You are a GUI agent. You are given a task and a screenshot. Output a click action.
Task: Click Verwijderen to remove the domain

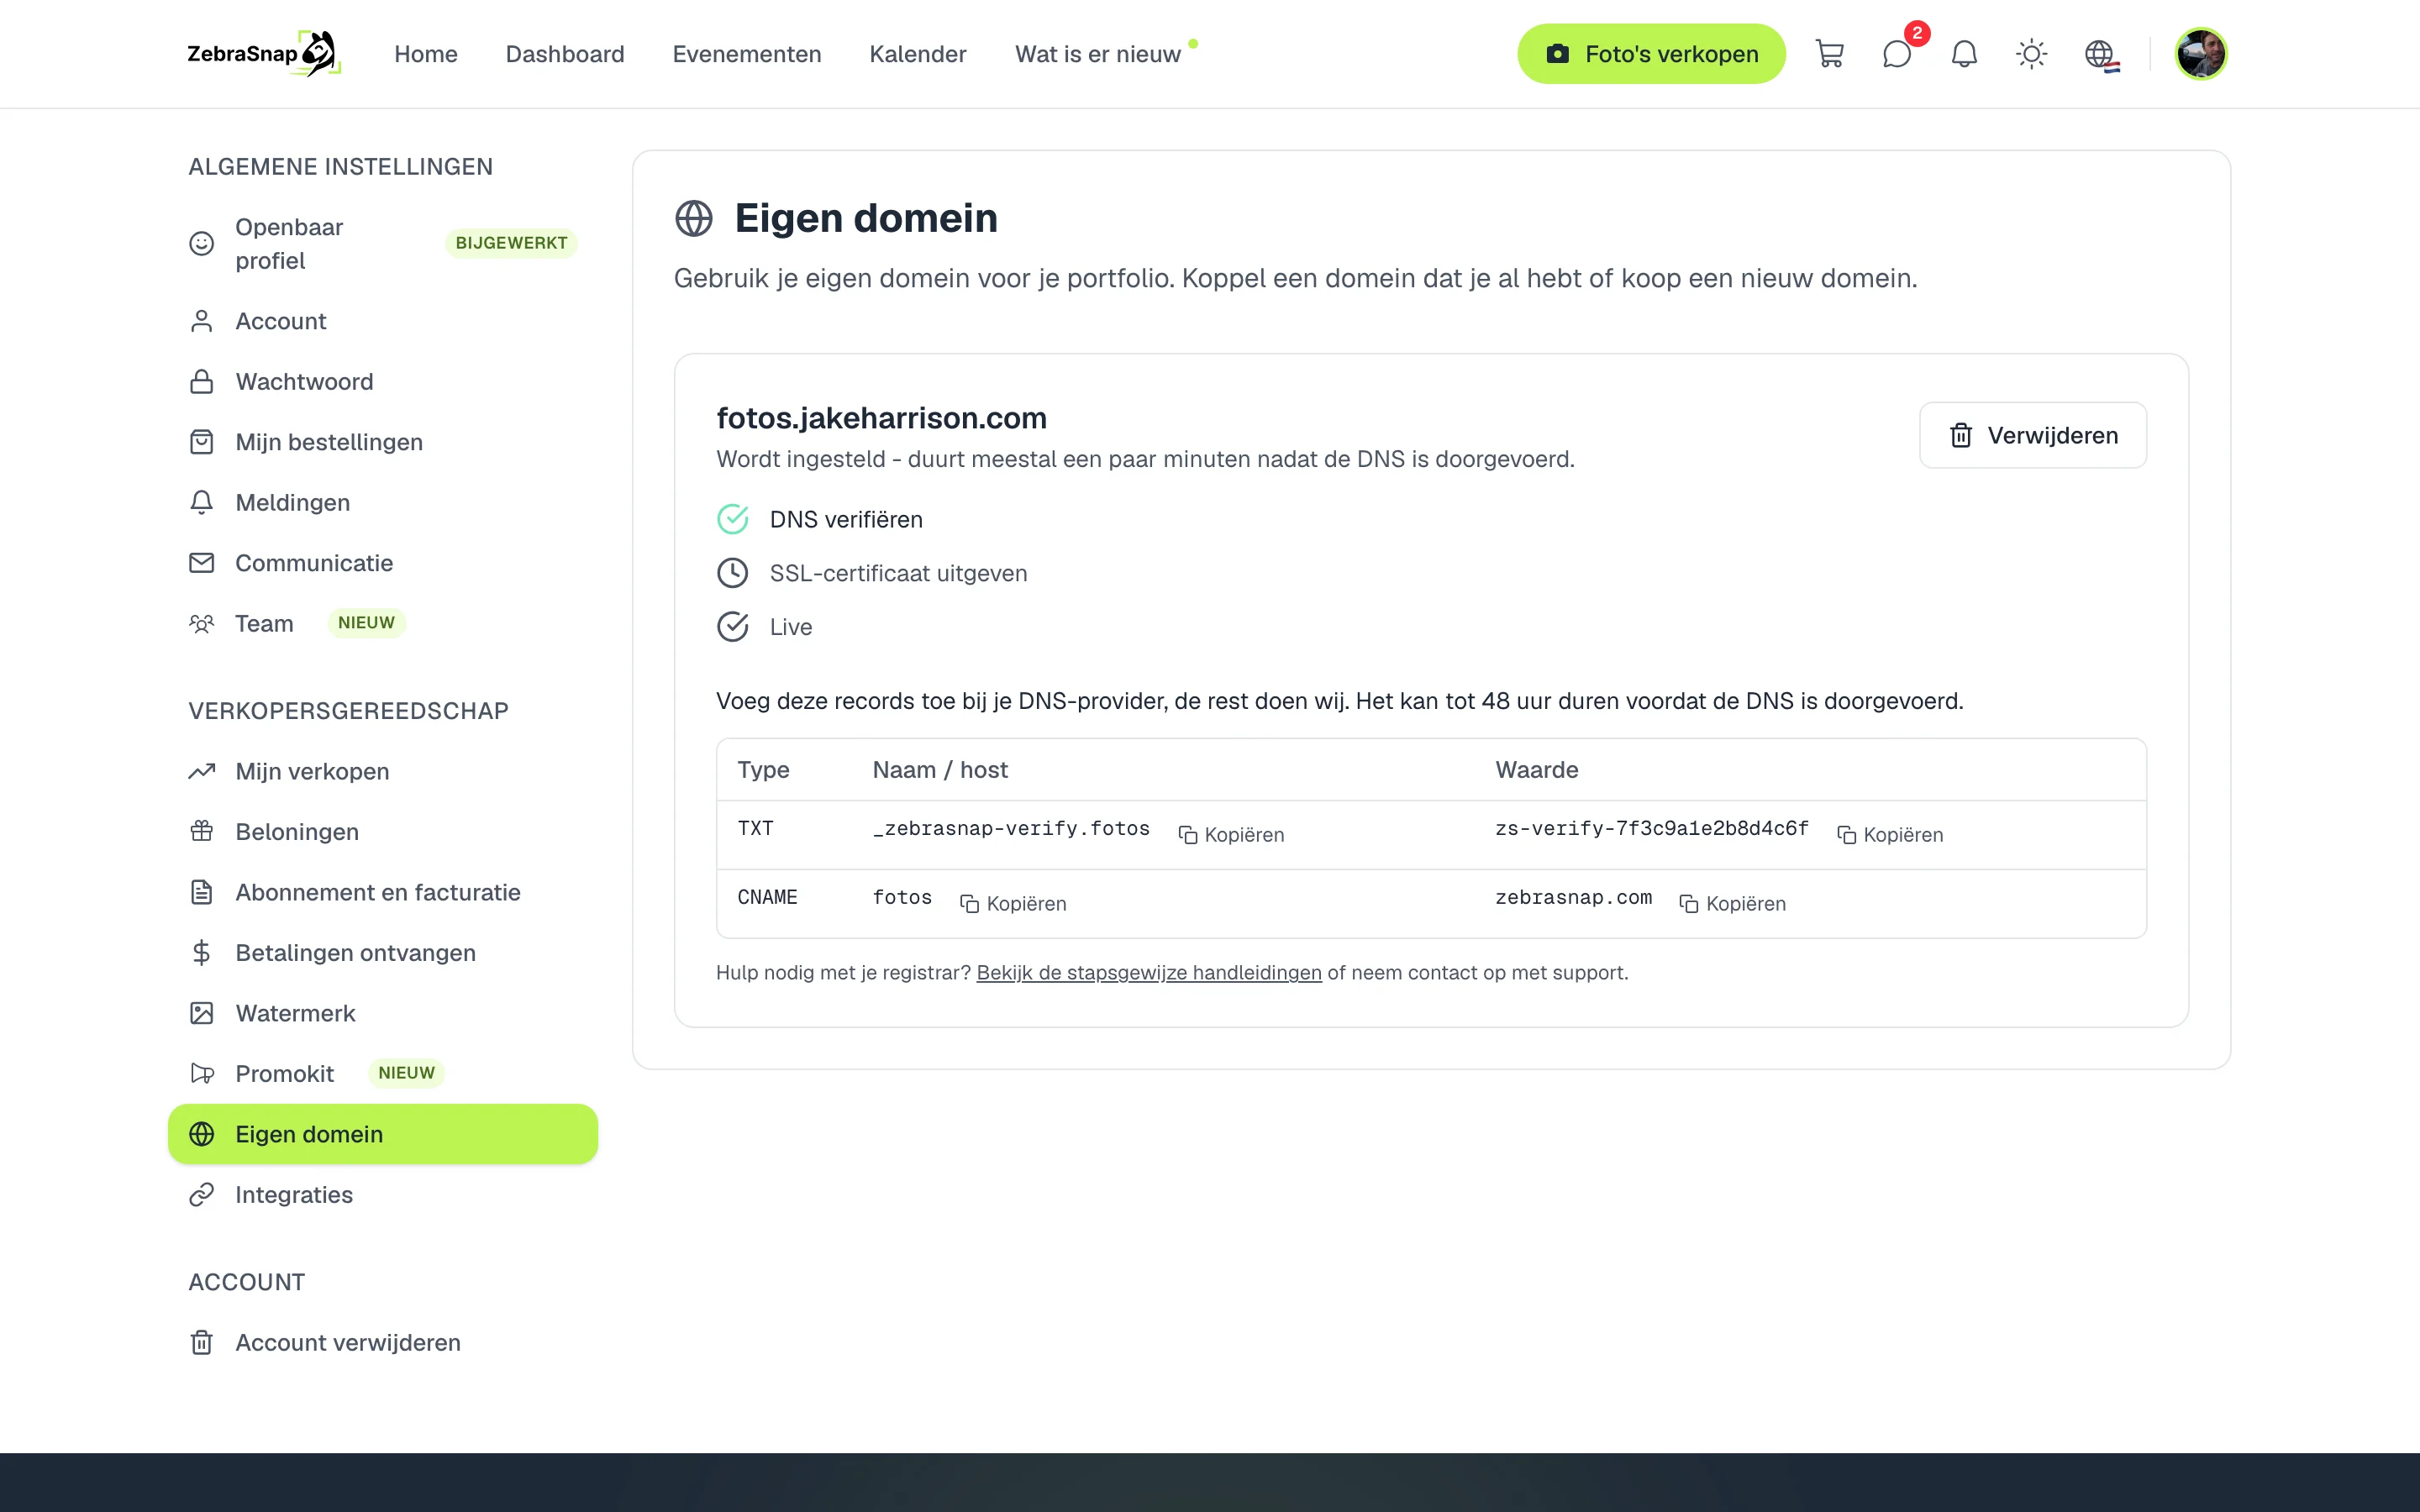pos(2033,435)
